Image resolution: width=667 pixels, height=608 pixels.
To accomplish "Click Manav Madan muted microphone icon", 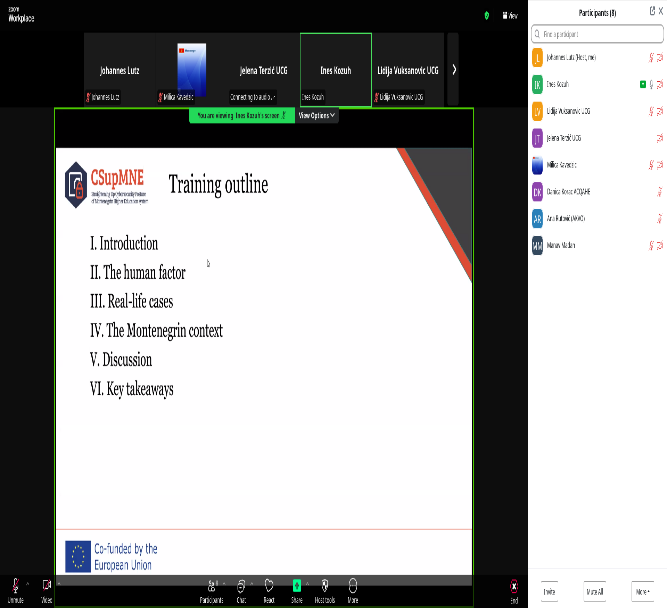I will pos(651,245).
